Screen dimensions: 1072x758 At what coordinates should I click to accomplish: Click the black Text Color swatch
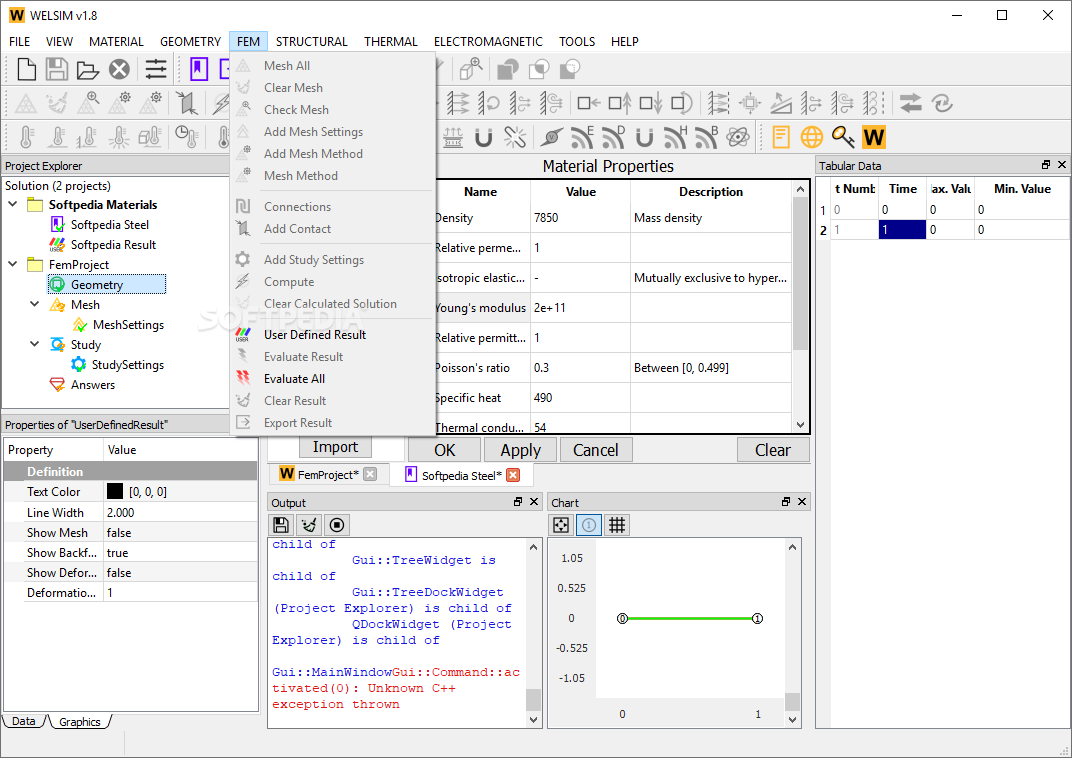point(115,491)
